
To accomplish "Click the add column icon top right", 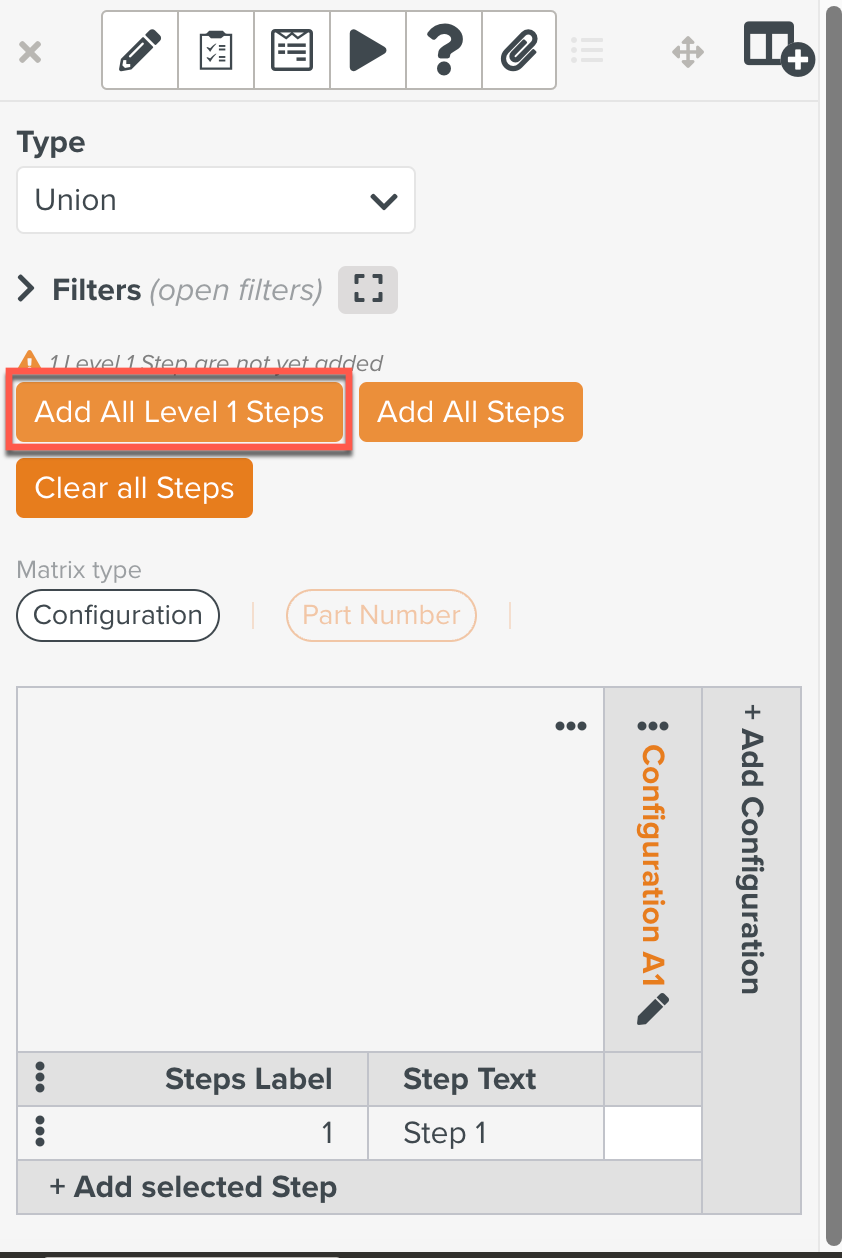I will [x=778, y=47].
